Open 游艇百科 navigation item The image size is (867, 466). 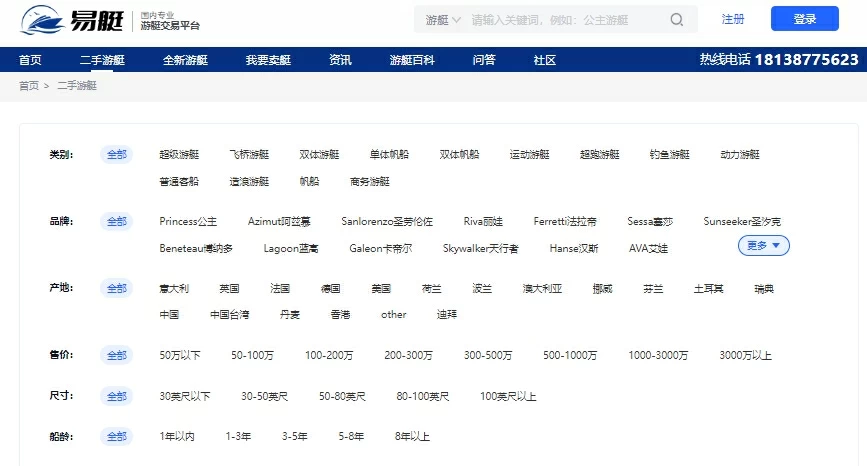pyautogui.click(x=412, y=60)
